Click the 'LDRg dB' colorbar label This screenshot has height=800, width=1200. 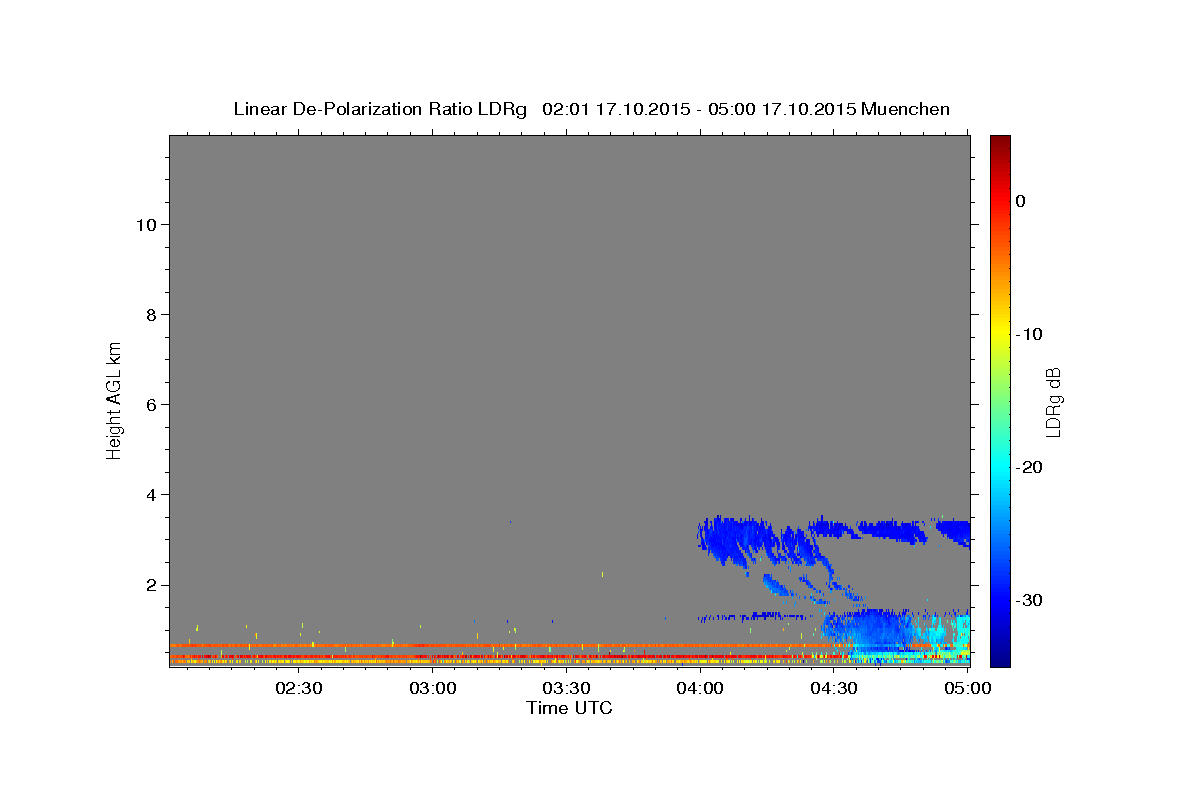coord(1053,402)
